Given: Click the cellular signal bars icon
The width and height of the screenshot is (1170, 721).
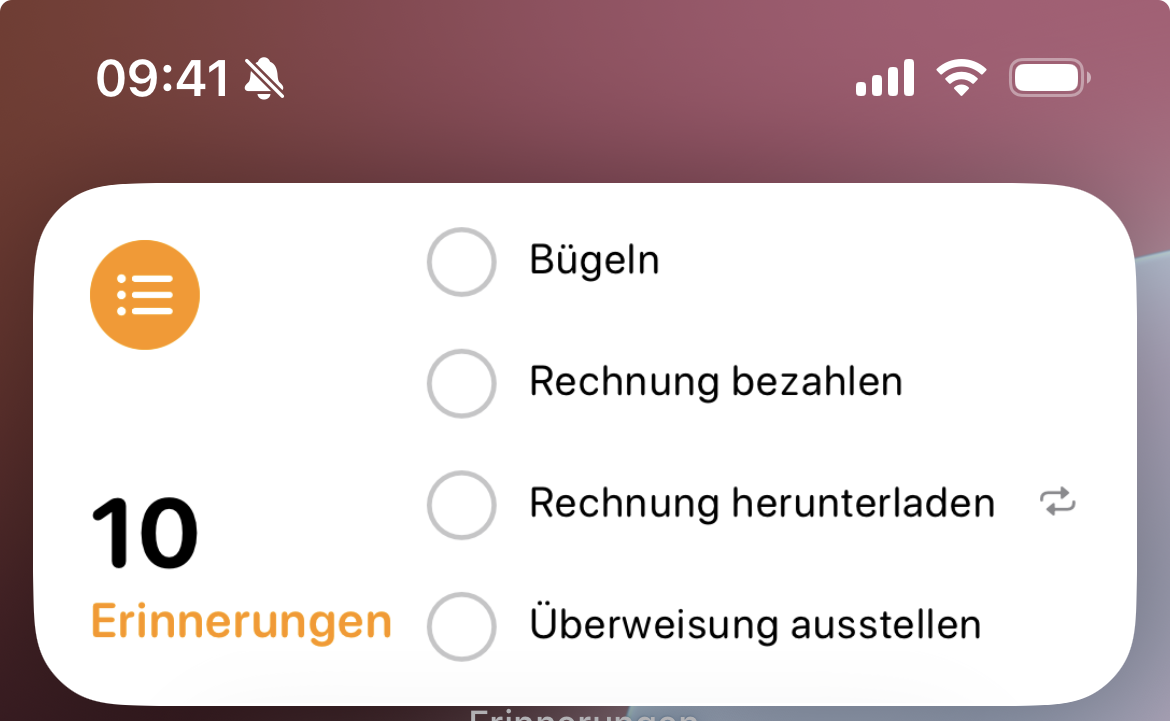Looking at the screenshot, I should (x=885, y=78).
